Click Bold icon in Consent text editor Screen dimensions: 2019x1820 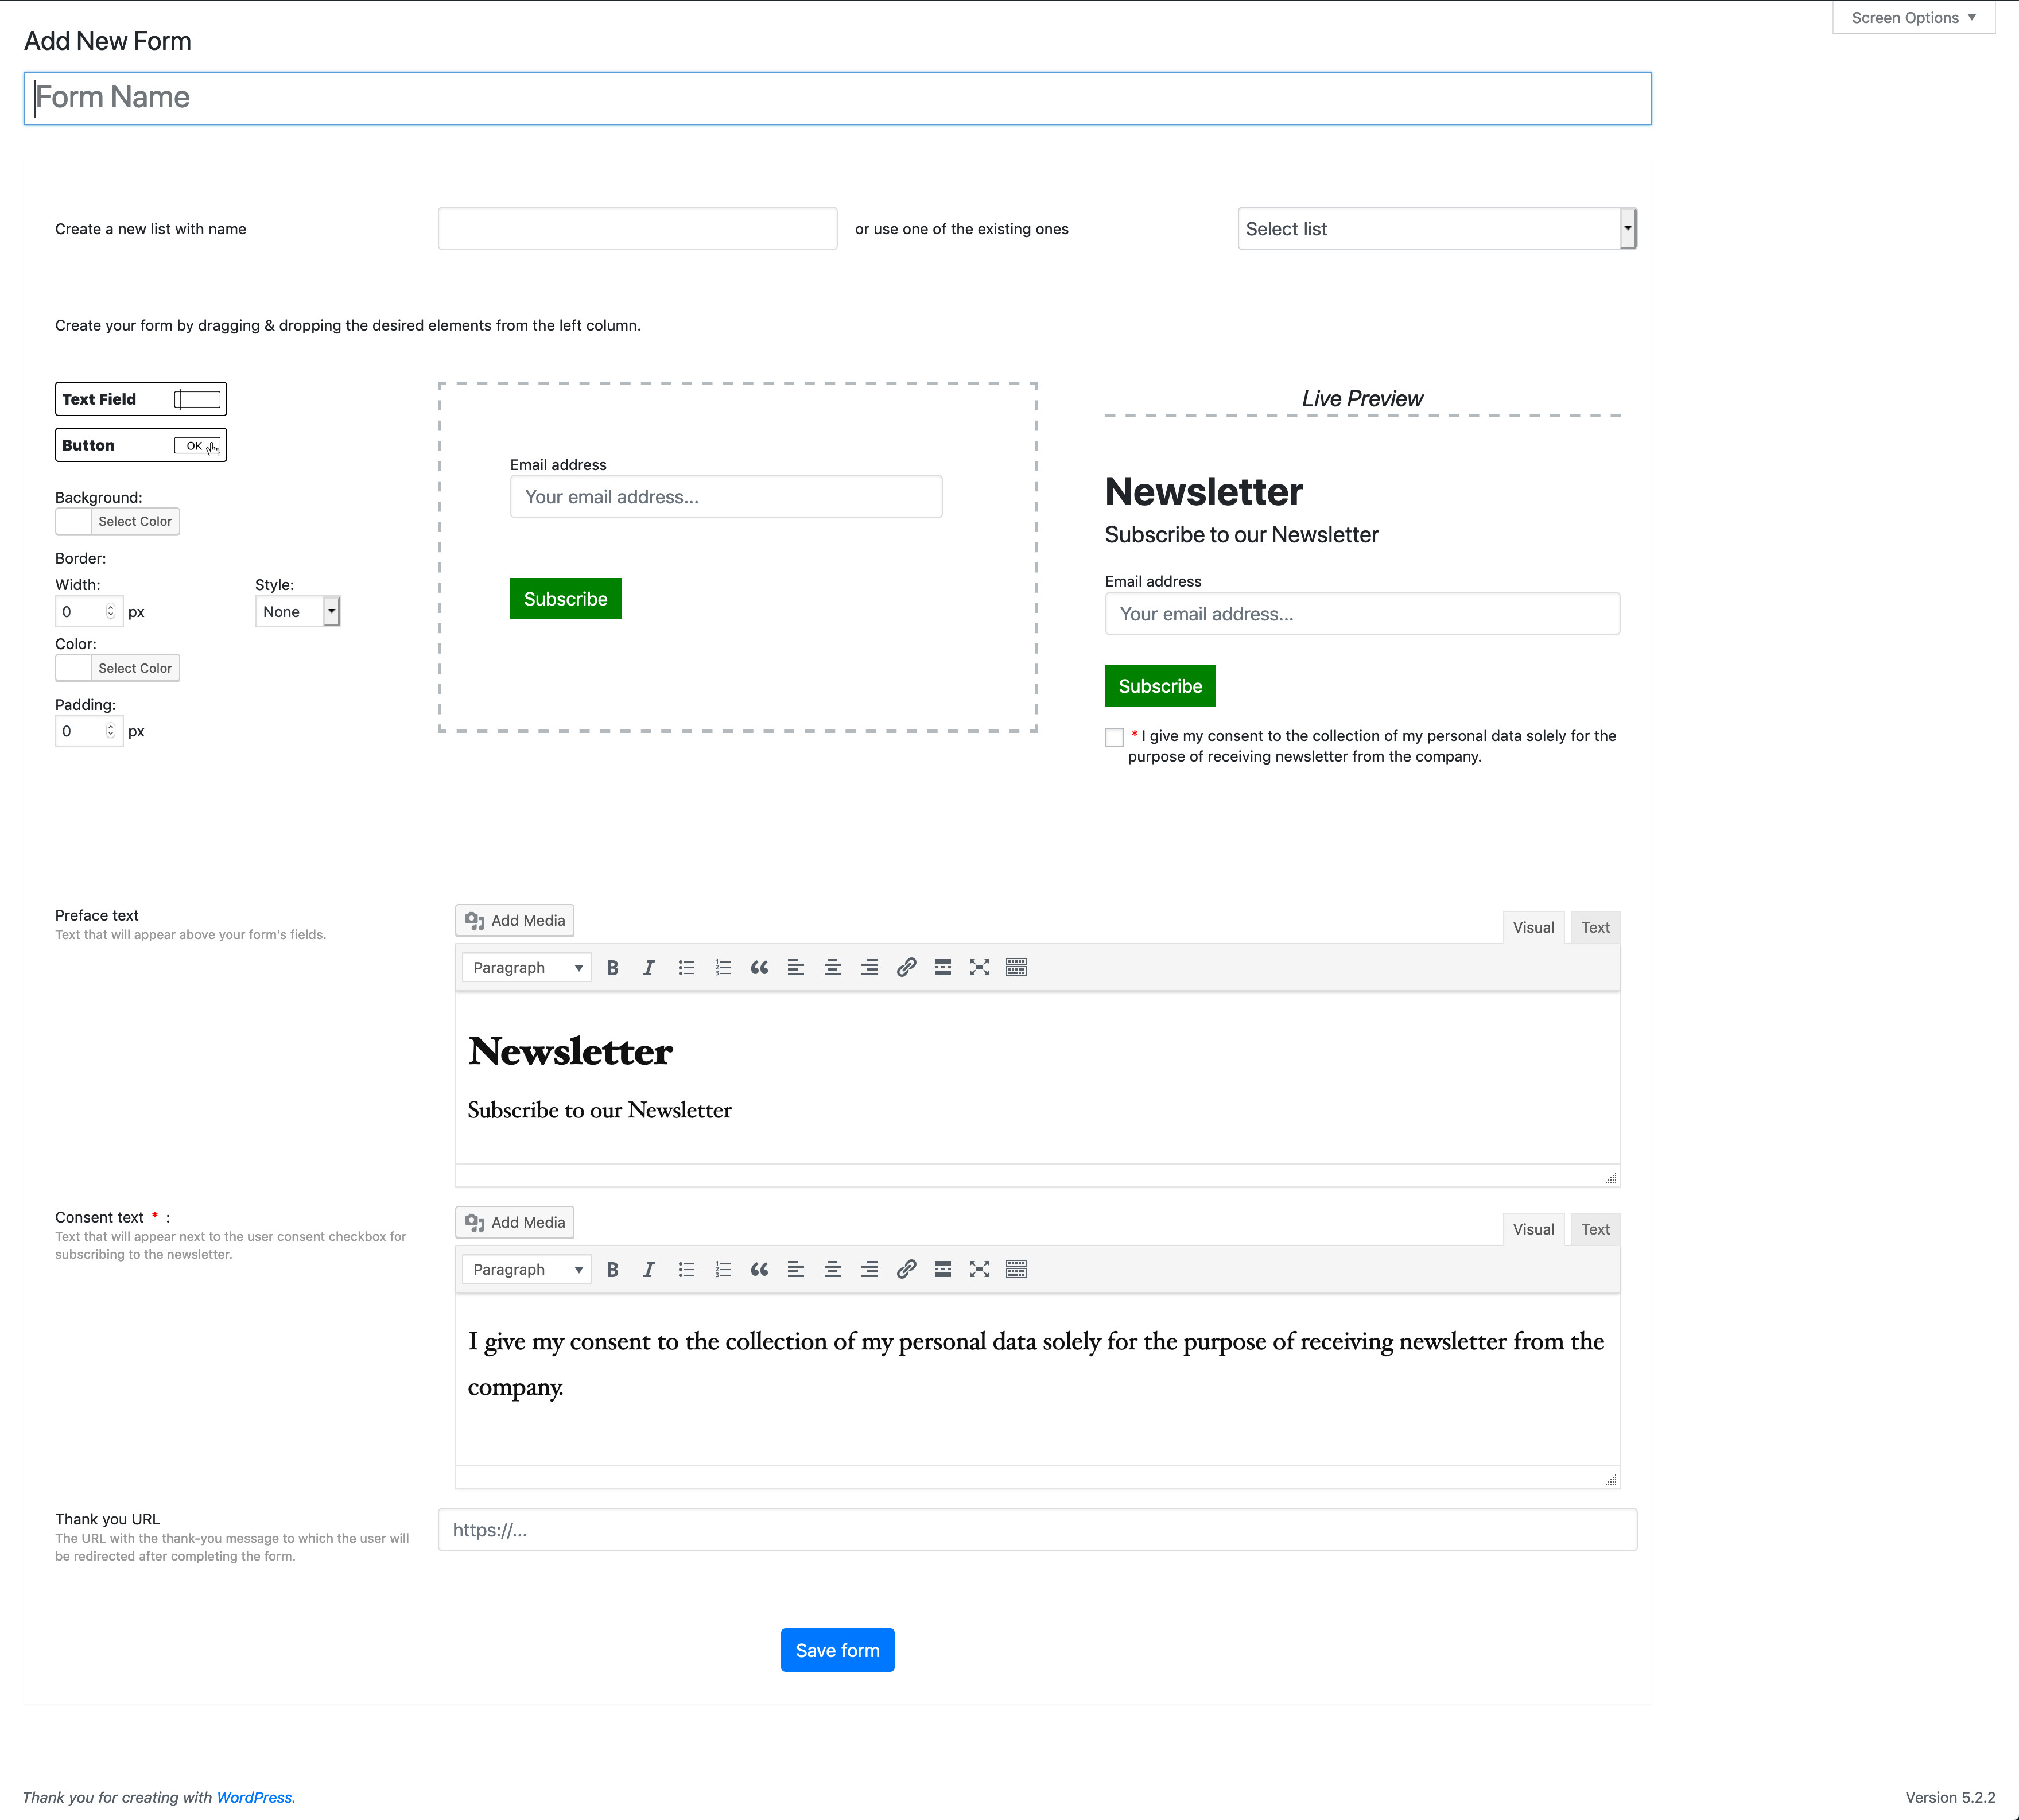coord(612,1269)
